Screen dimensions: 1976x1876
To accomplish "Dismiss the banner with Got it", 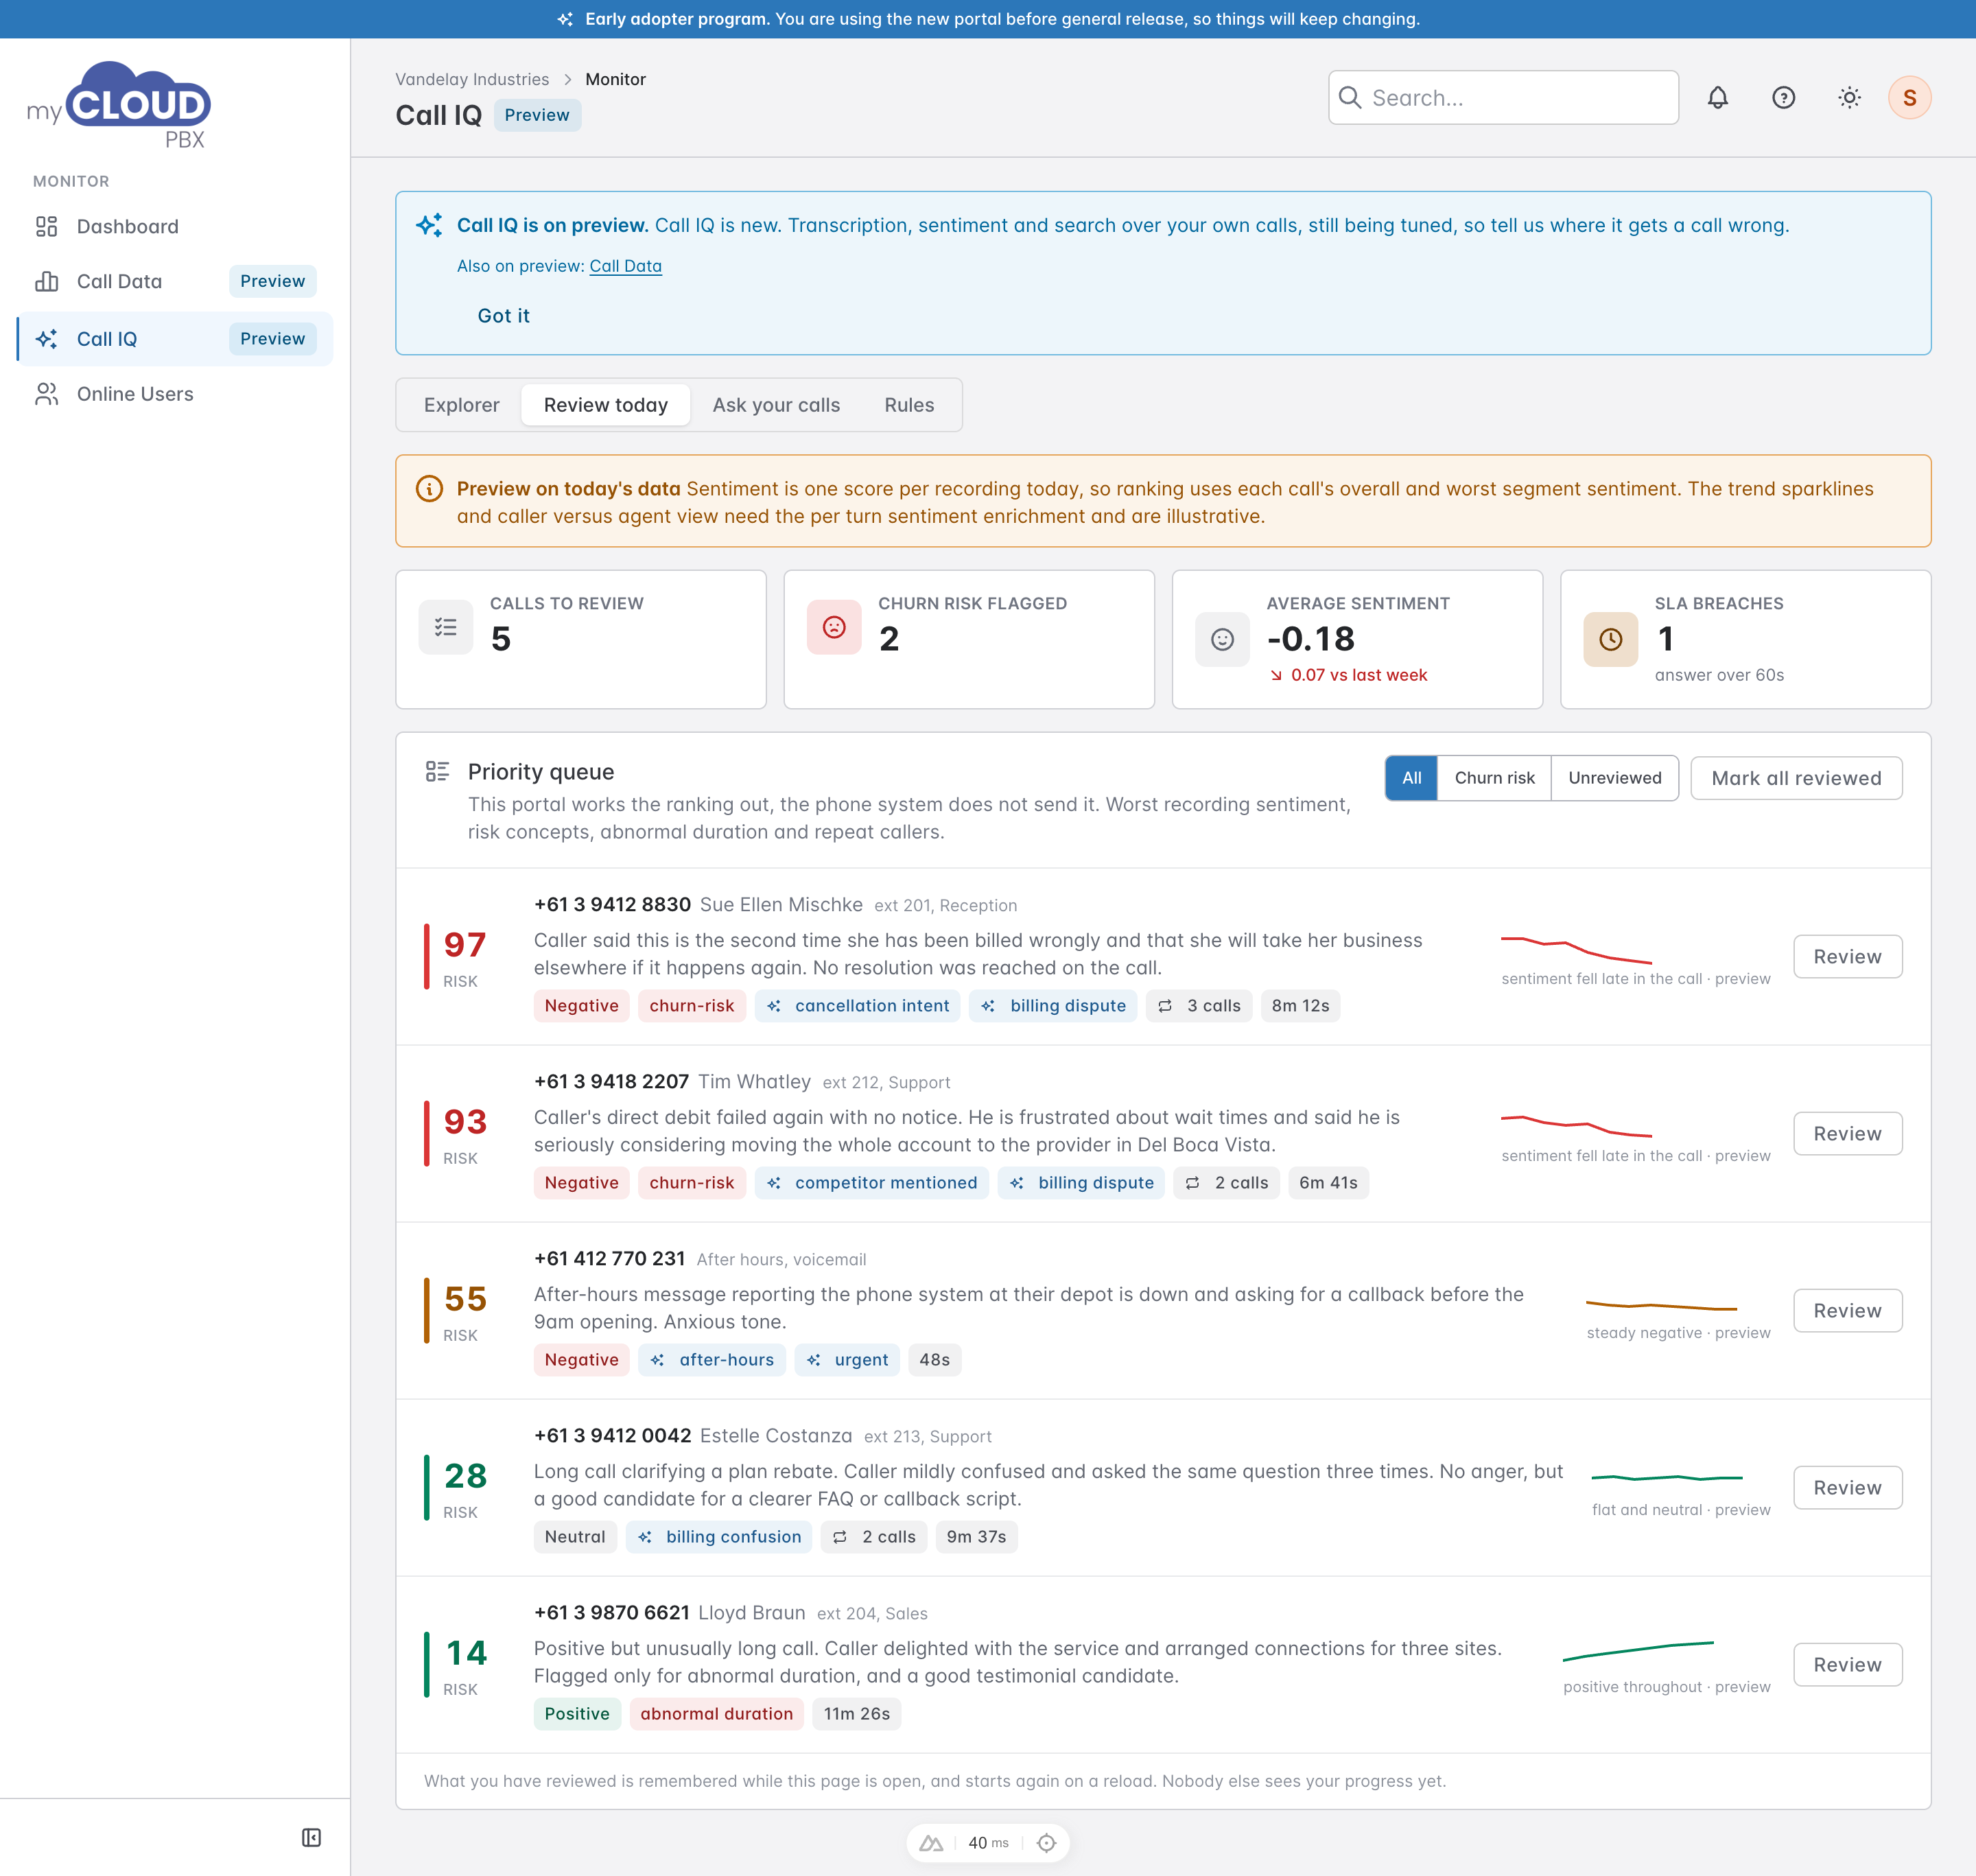I will (x=503, y=316).
